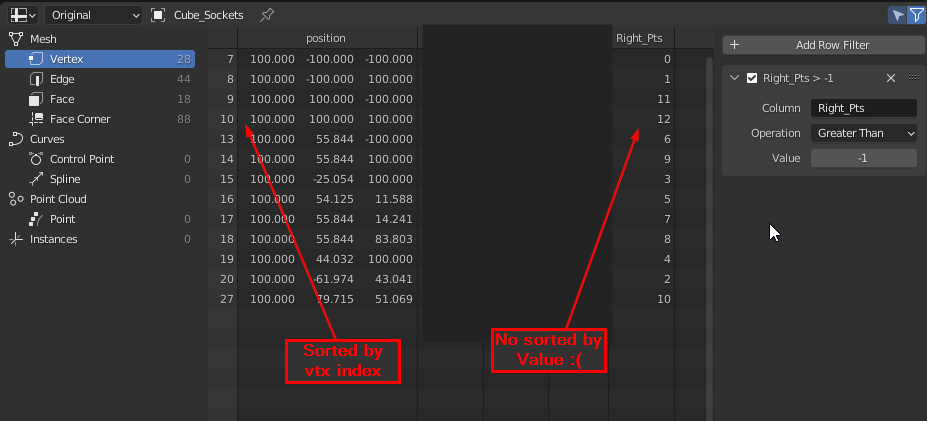This screenshot has width=927, height=421.
Task: Select the Point Cloud Point domain
Action: coord(100,219)
